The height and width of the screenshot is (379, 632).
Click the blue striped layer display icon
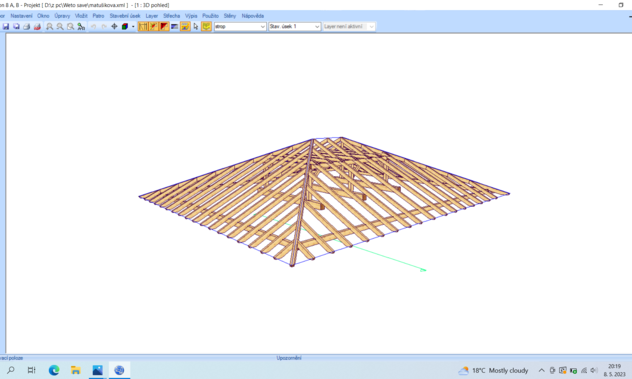click(x=175, y=27)
